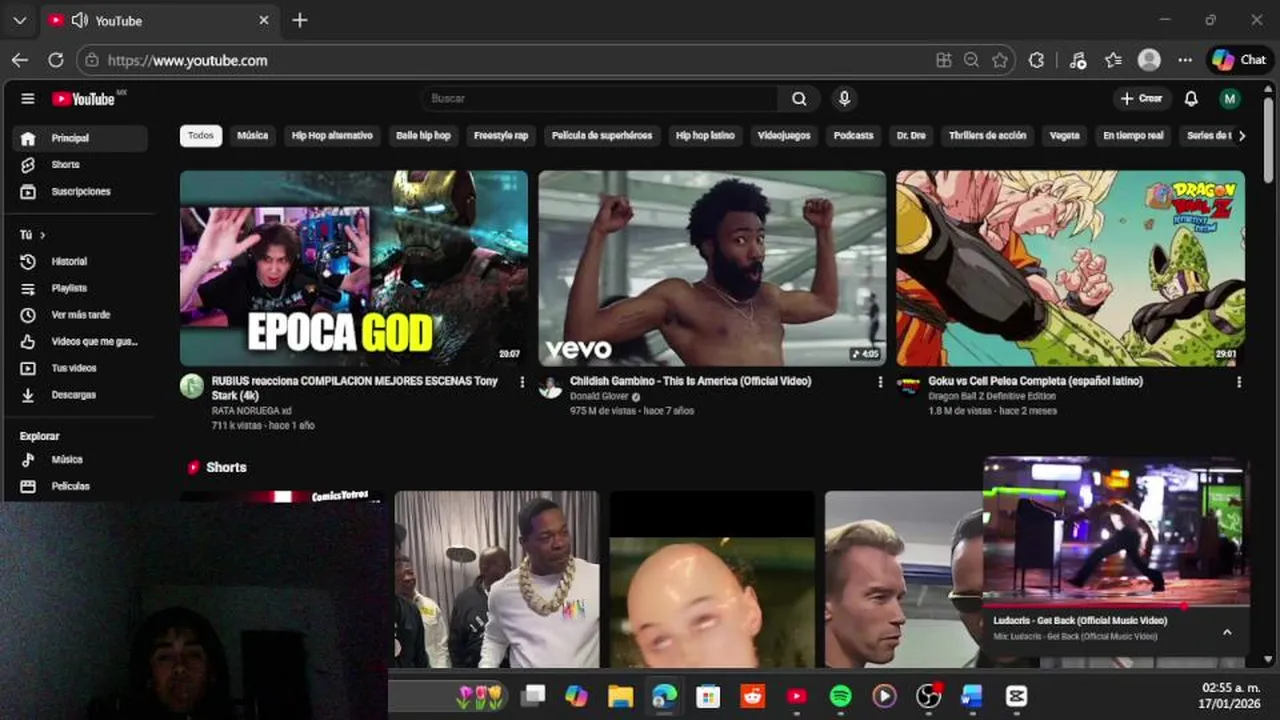1280x720 pixels.
Task: Open the Ludacris Get Back miniplayer video
Action: tap(1116, 531)
